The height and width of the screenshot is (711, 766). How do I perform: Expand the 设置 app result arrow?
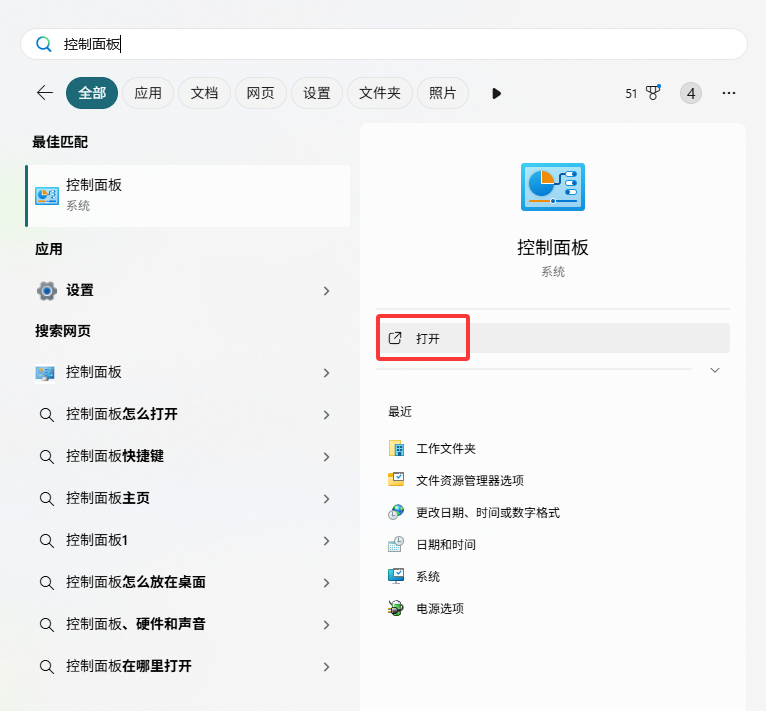coord(326,290)
